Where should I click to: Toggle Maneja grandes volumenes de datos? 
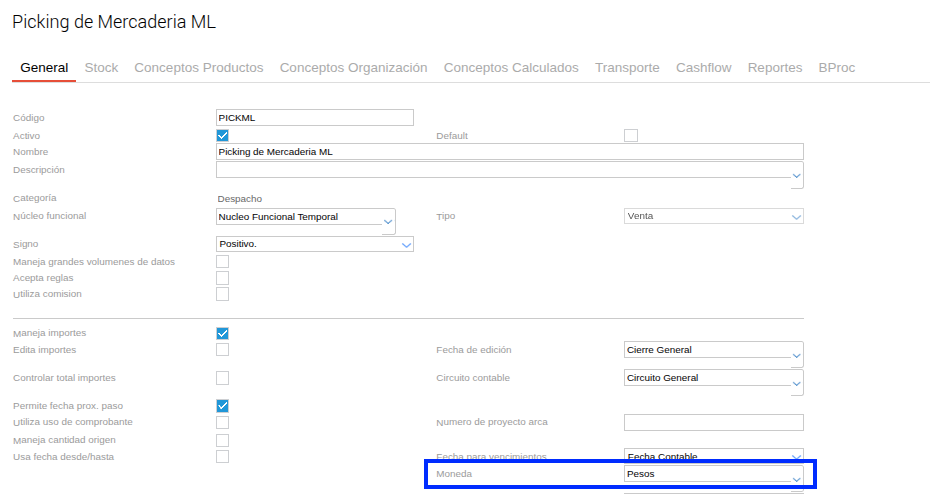tap(223, 262)
